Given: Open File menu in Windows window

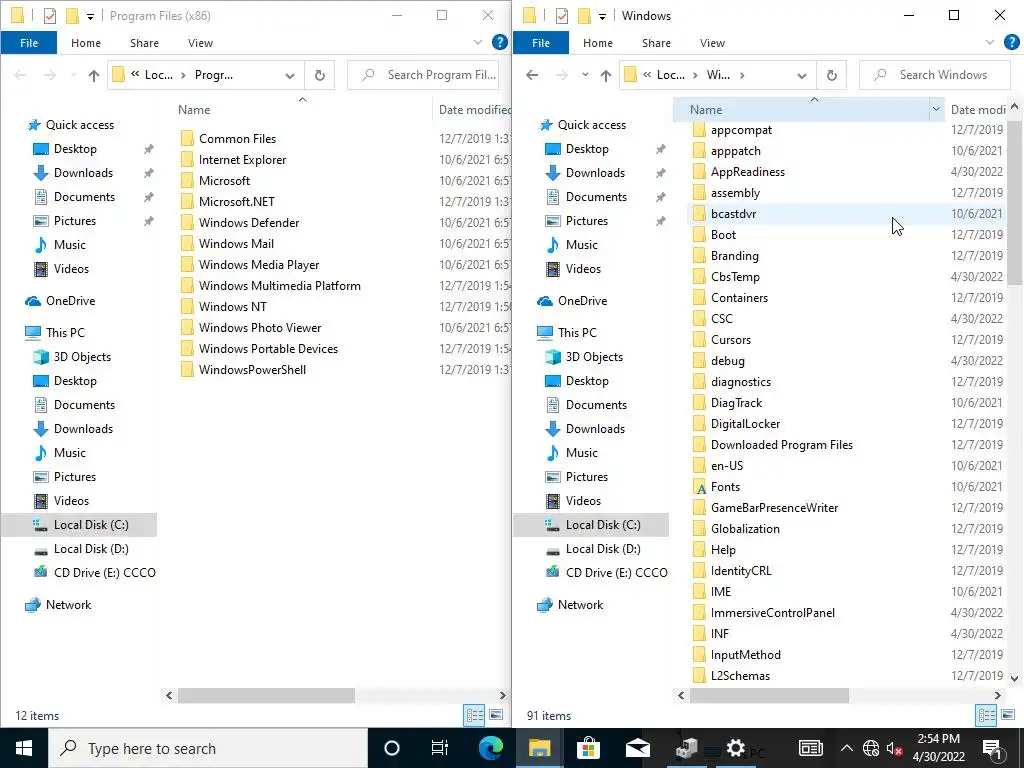Looking at the screenshot, I should tap(541, 42).
